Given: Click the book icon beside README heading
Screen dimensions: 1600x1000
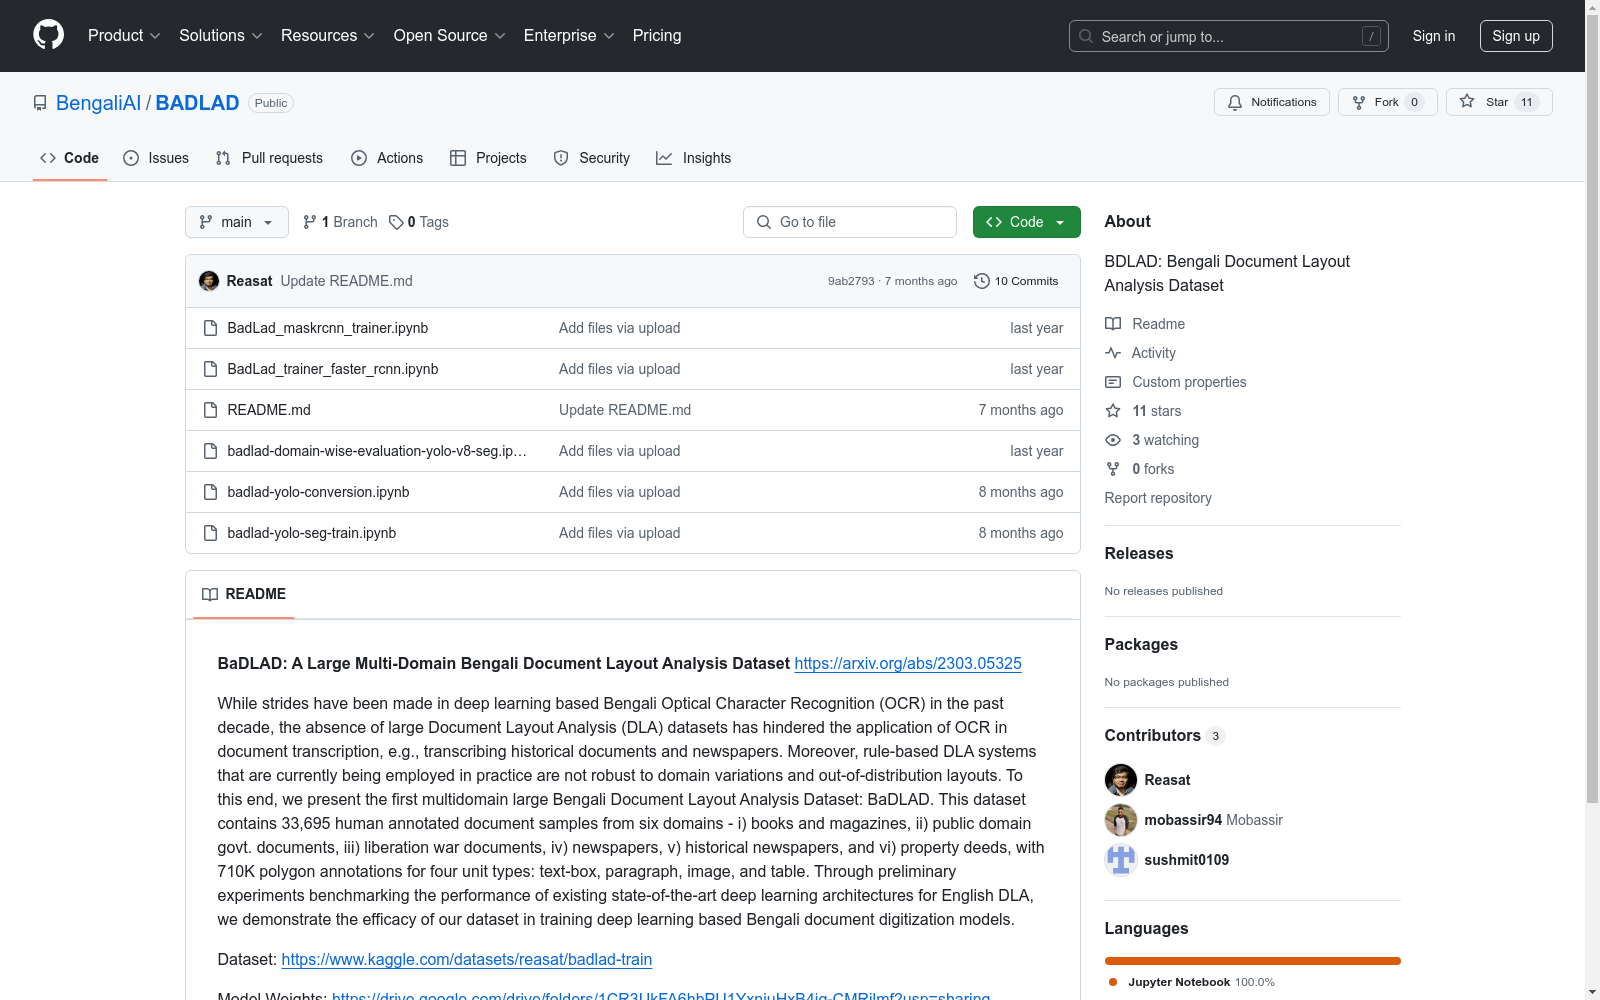Looking at the screenshot, I should point(210,594).
